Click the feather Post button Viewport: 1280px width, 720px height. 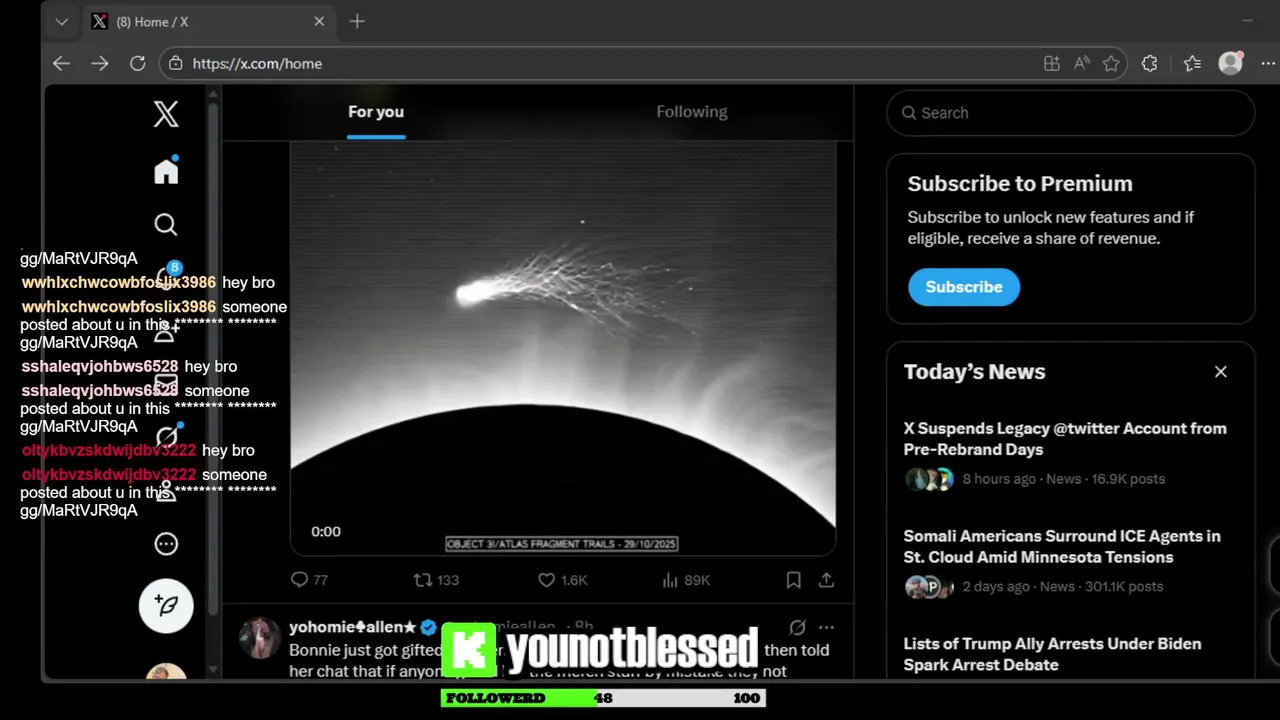point(166,605)
